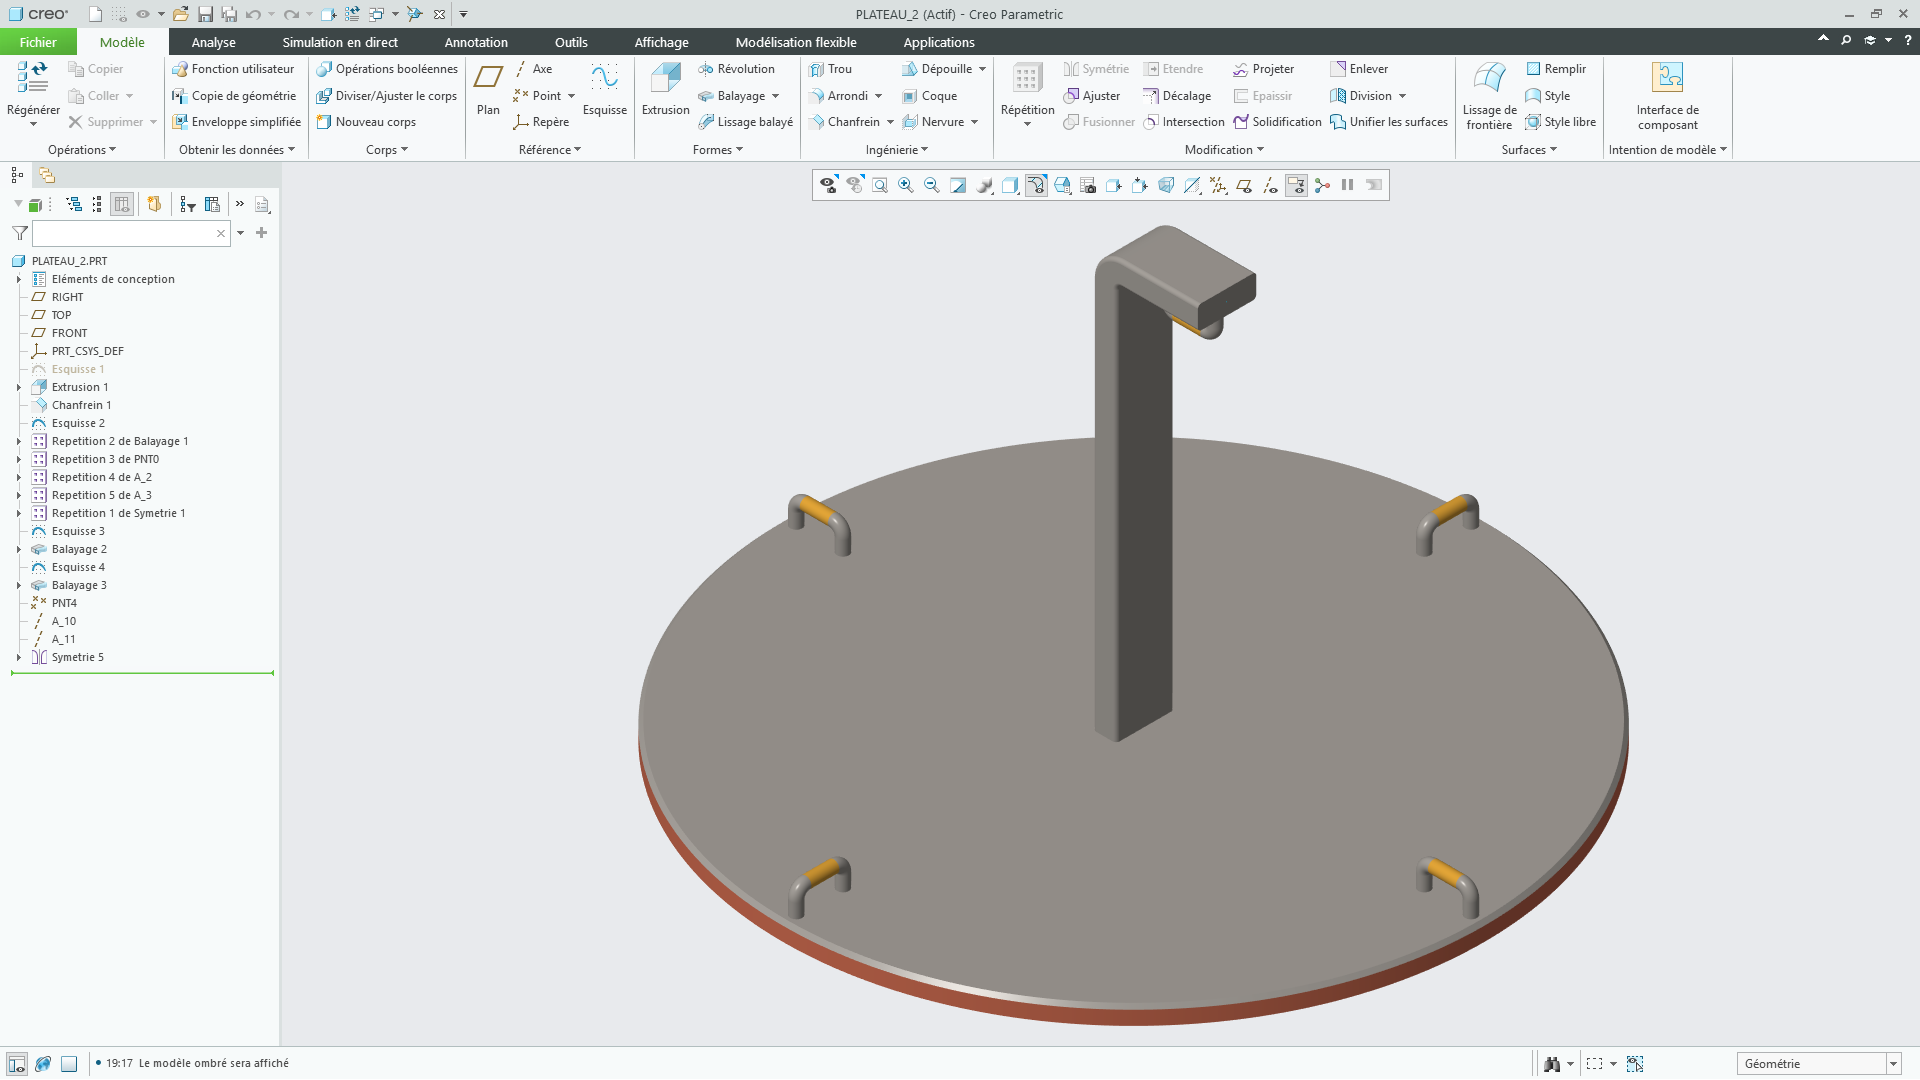Click the Intersection tool
The height and width of the screenshot is (1080, 1920).
click(x=1184, y=122)
